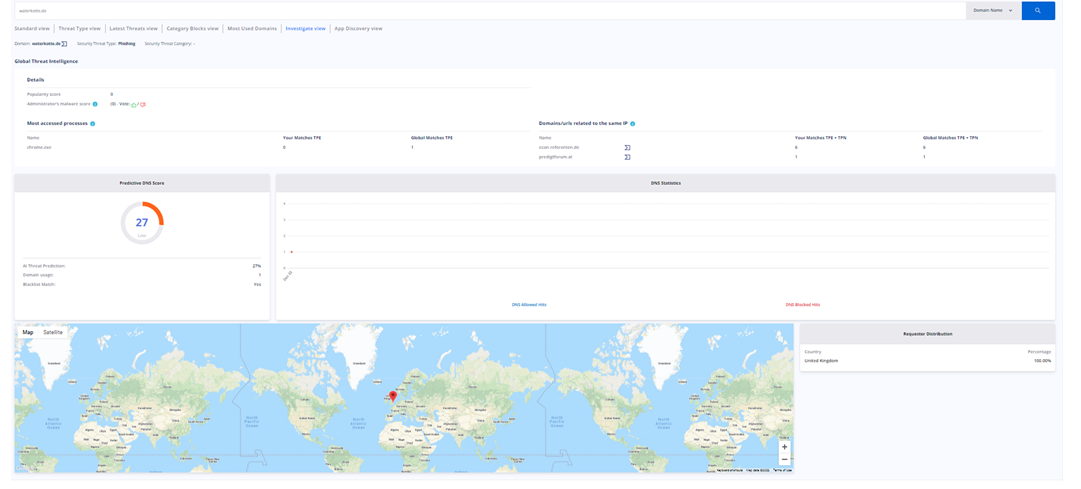Click the score 27 donut gauge

tap(142, 223)
